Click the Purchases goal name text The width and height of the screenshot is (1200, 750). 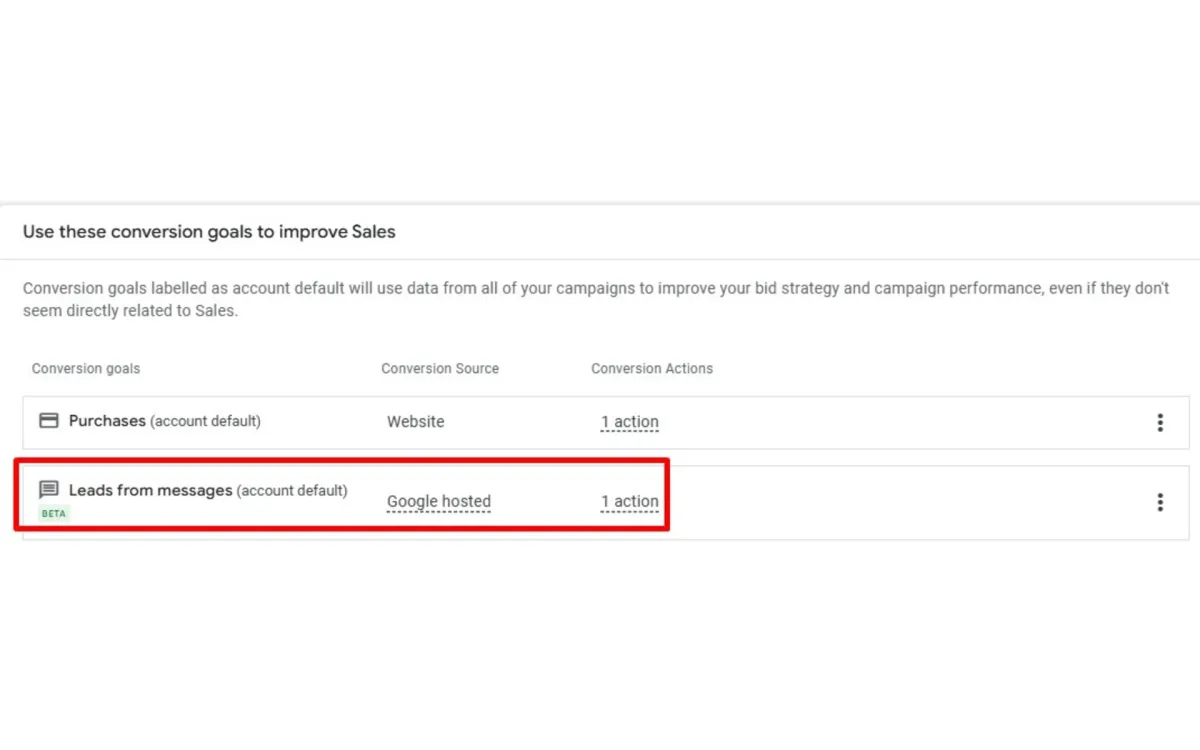coord(109,420)
